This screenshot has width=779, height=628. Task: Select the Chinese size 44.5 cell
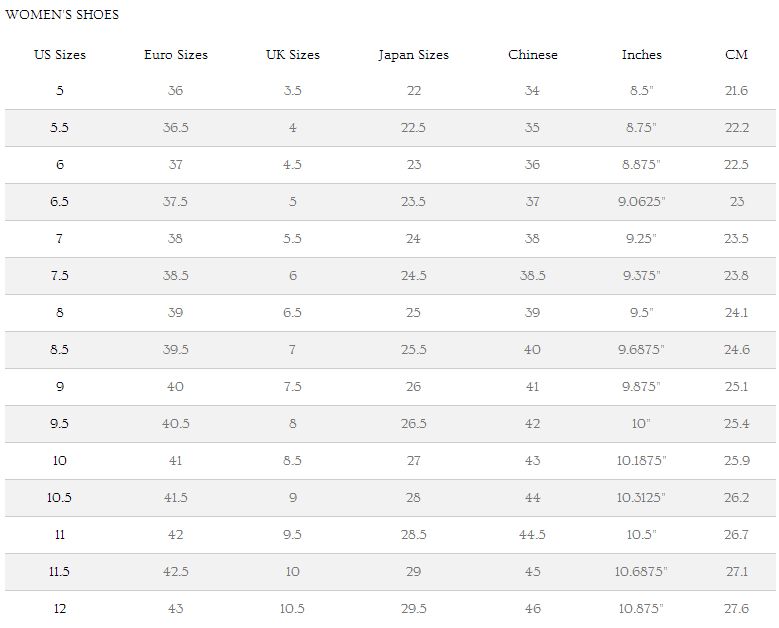[x=532, y=535]
